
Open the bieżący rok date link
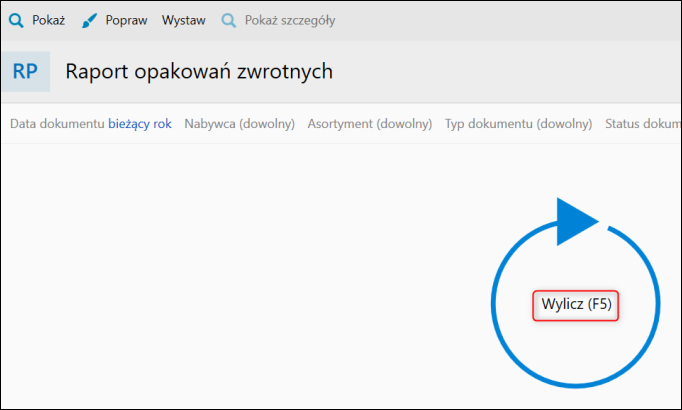[140, 124]
